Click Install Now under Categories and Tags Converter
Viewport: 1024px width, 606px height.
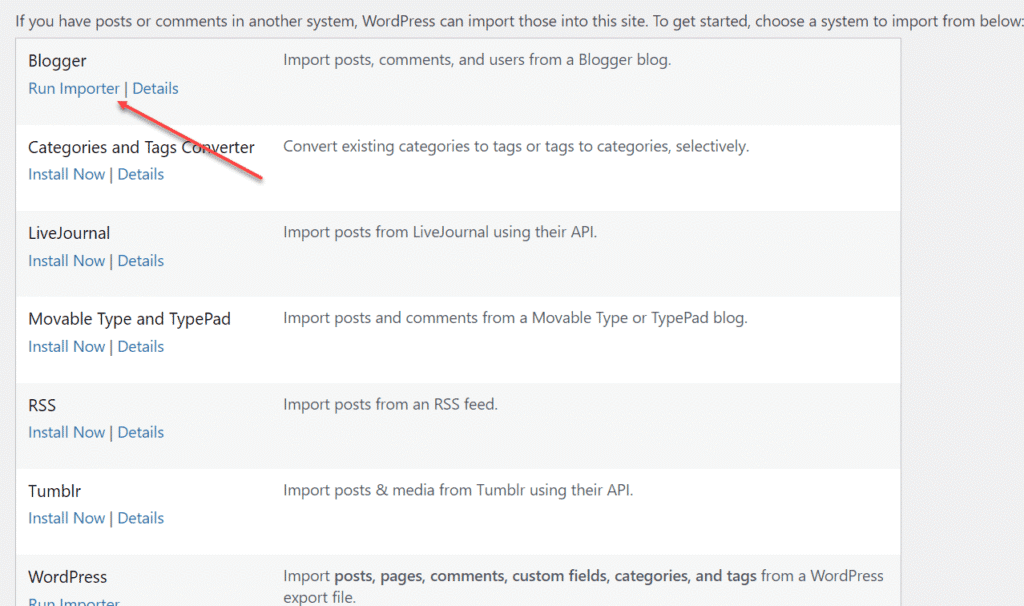click(66, 174)
